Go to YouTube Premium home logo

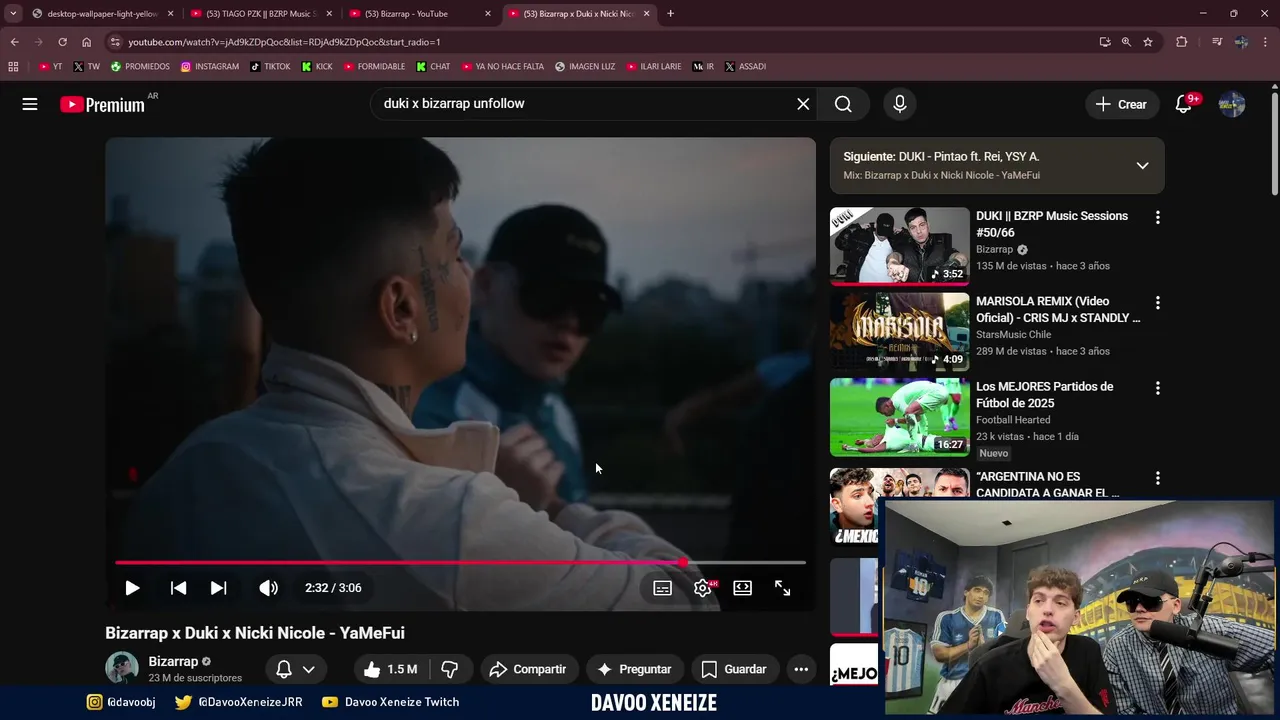coord(102,104)
